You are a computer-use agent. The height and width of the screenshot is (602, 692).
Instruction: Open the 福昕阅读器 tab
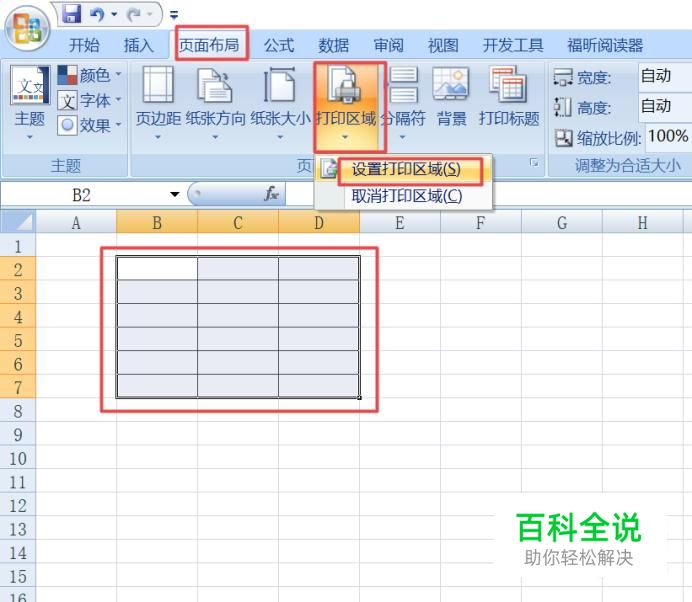(x=605, y=45)
